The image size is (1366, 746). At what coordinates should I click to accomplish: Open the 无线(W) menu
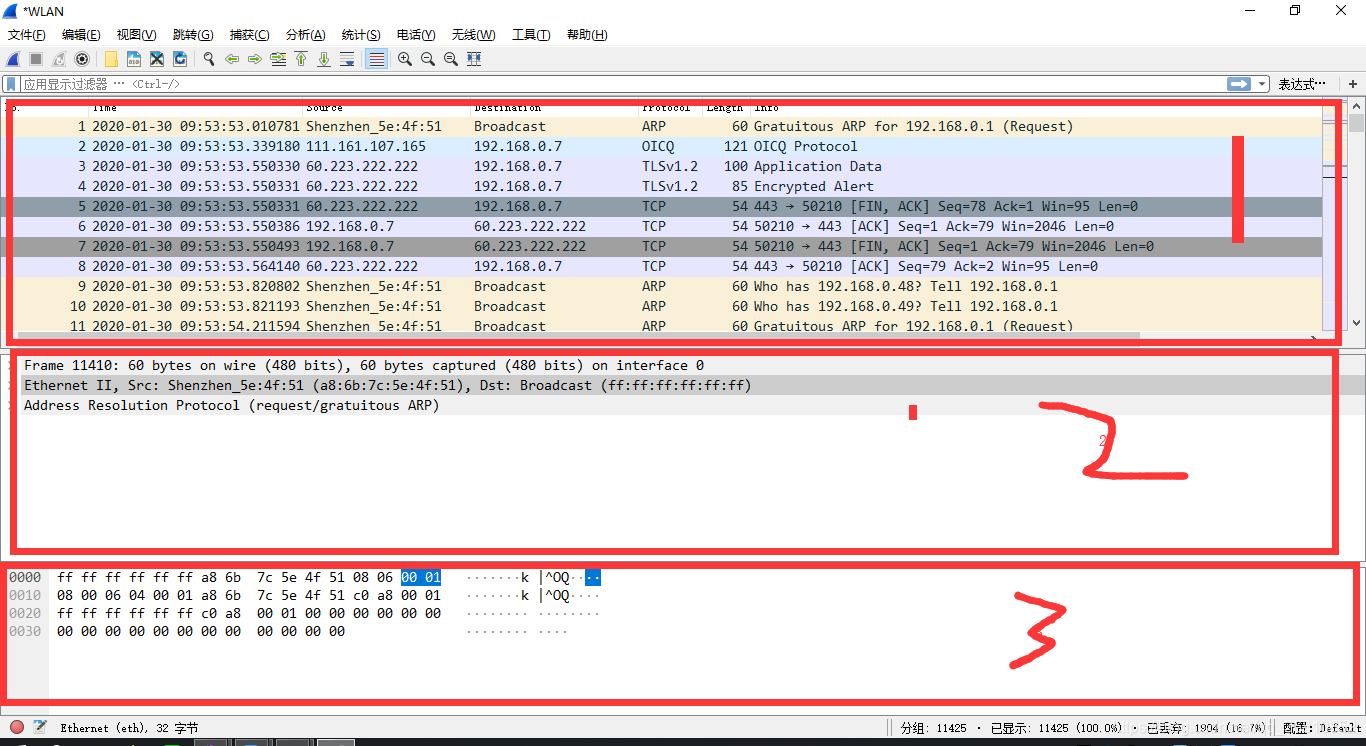[474, 35]
